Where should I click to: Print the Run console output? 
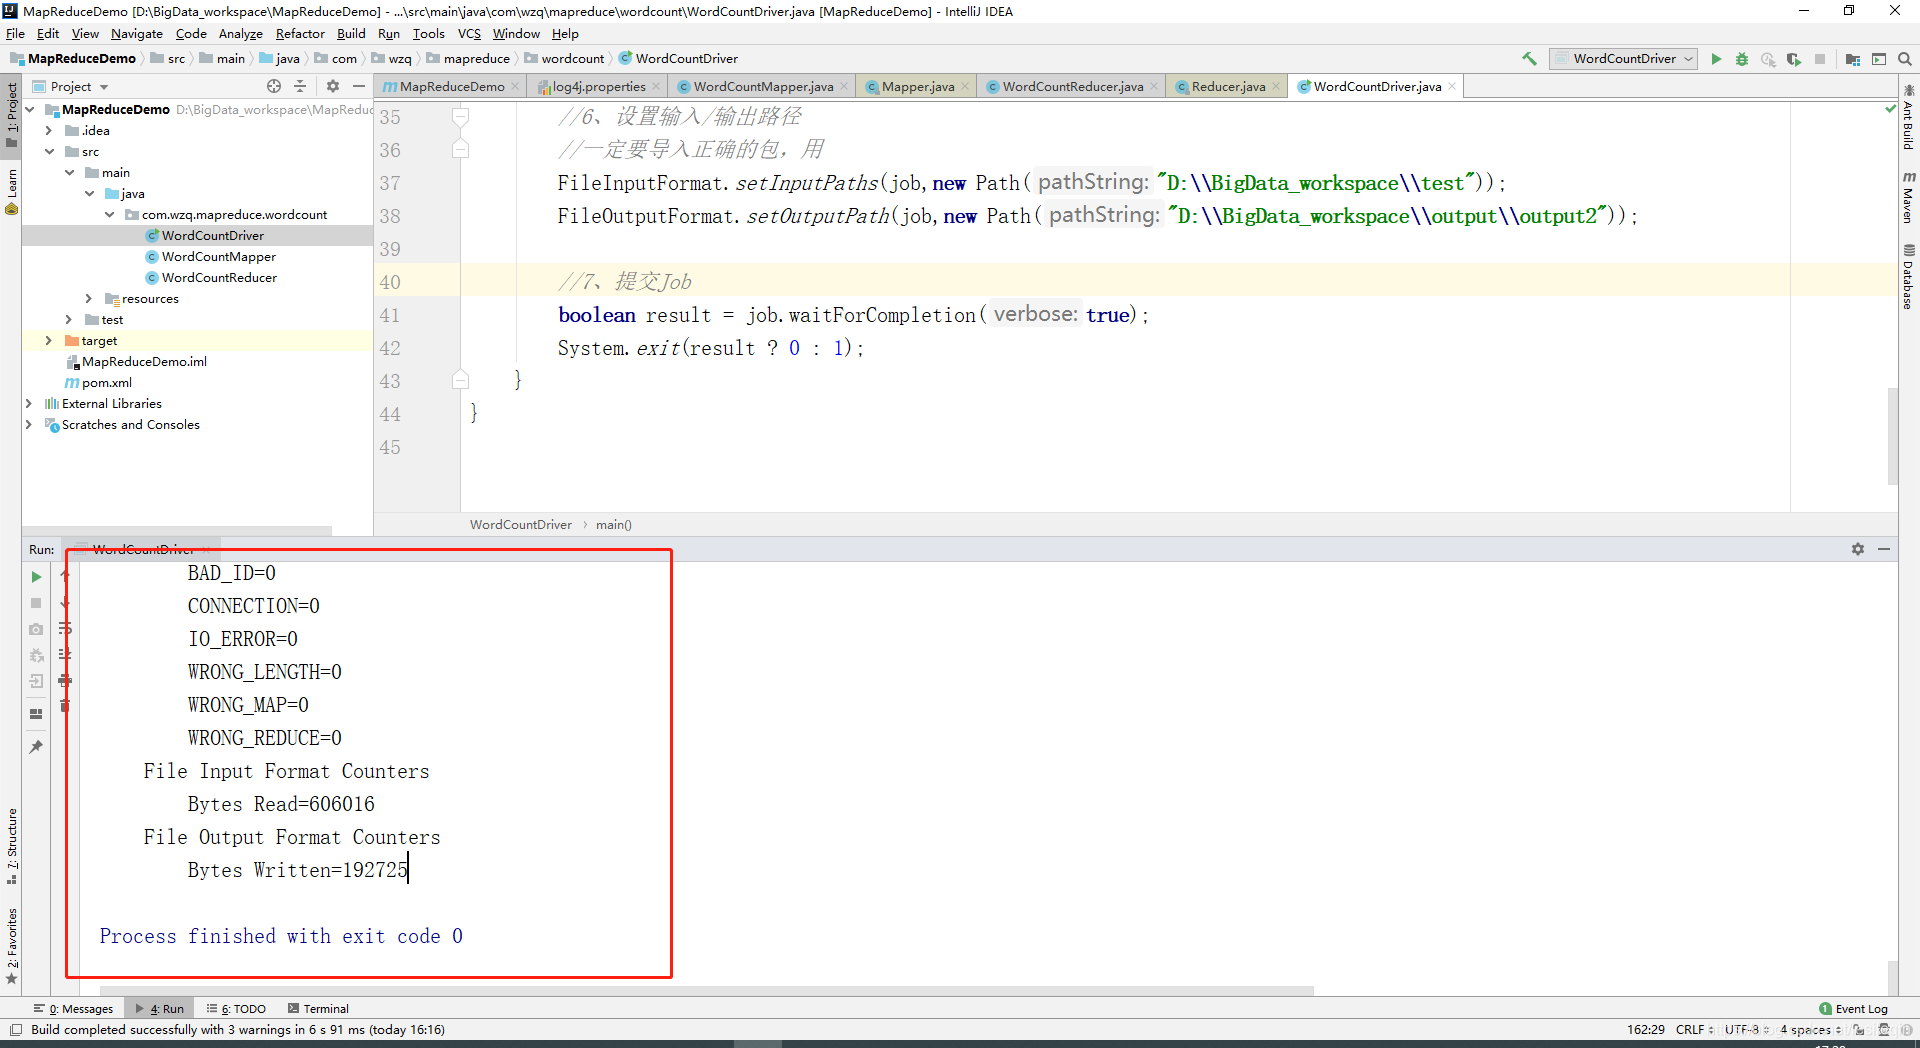pyautogui.click(x=65, y=680)
